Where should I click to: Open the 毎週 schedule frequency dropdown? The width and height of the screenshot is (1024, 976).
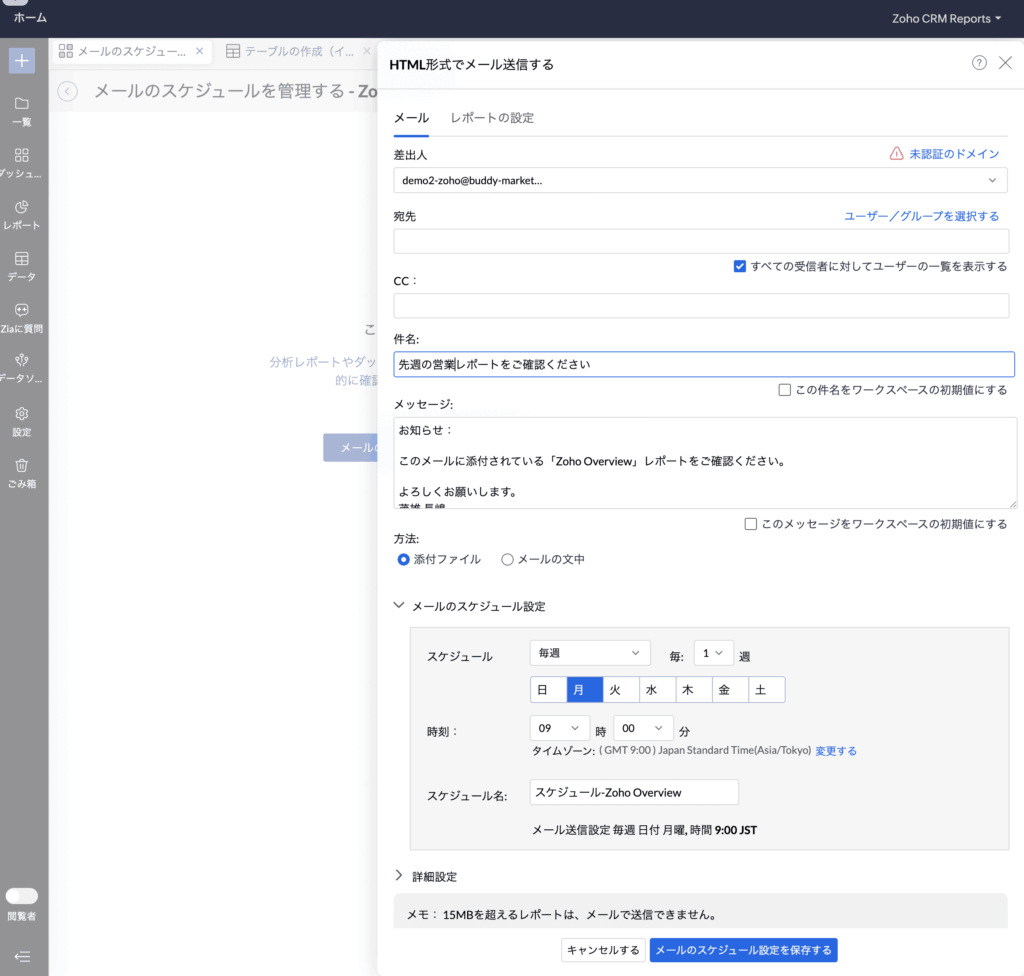590,653
